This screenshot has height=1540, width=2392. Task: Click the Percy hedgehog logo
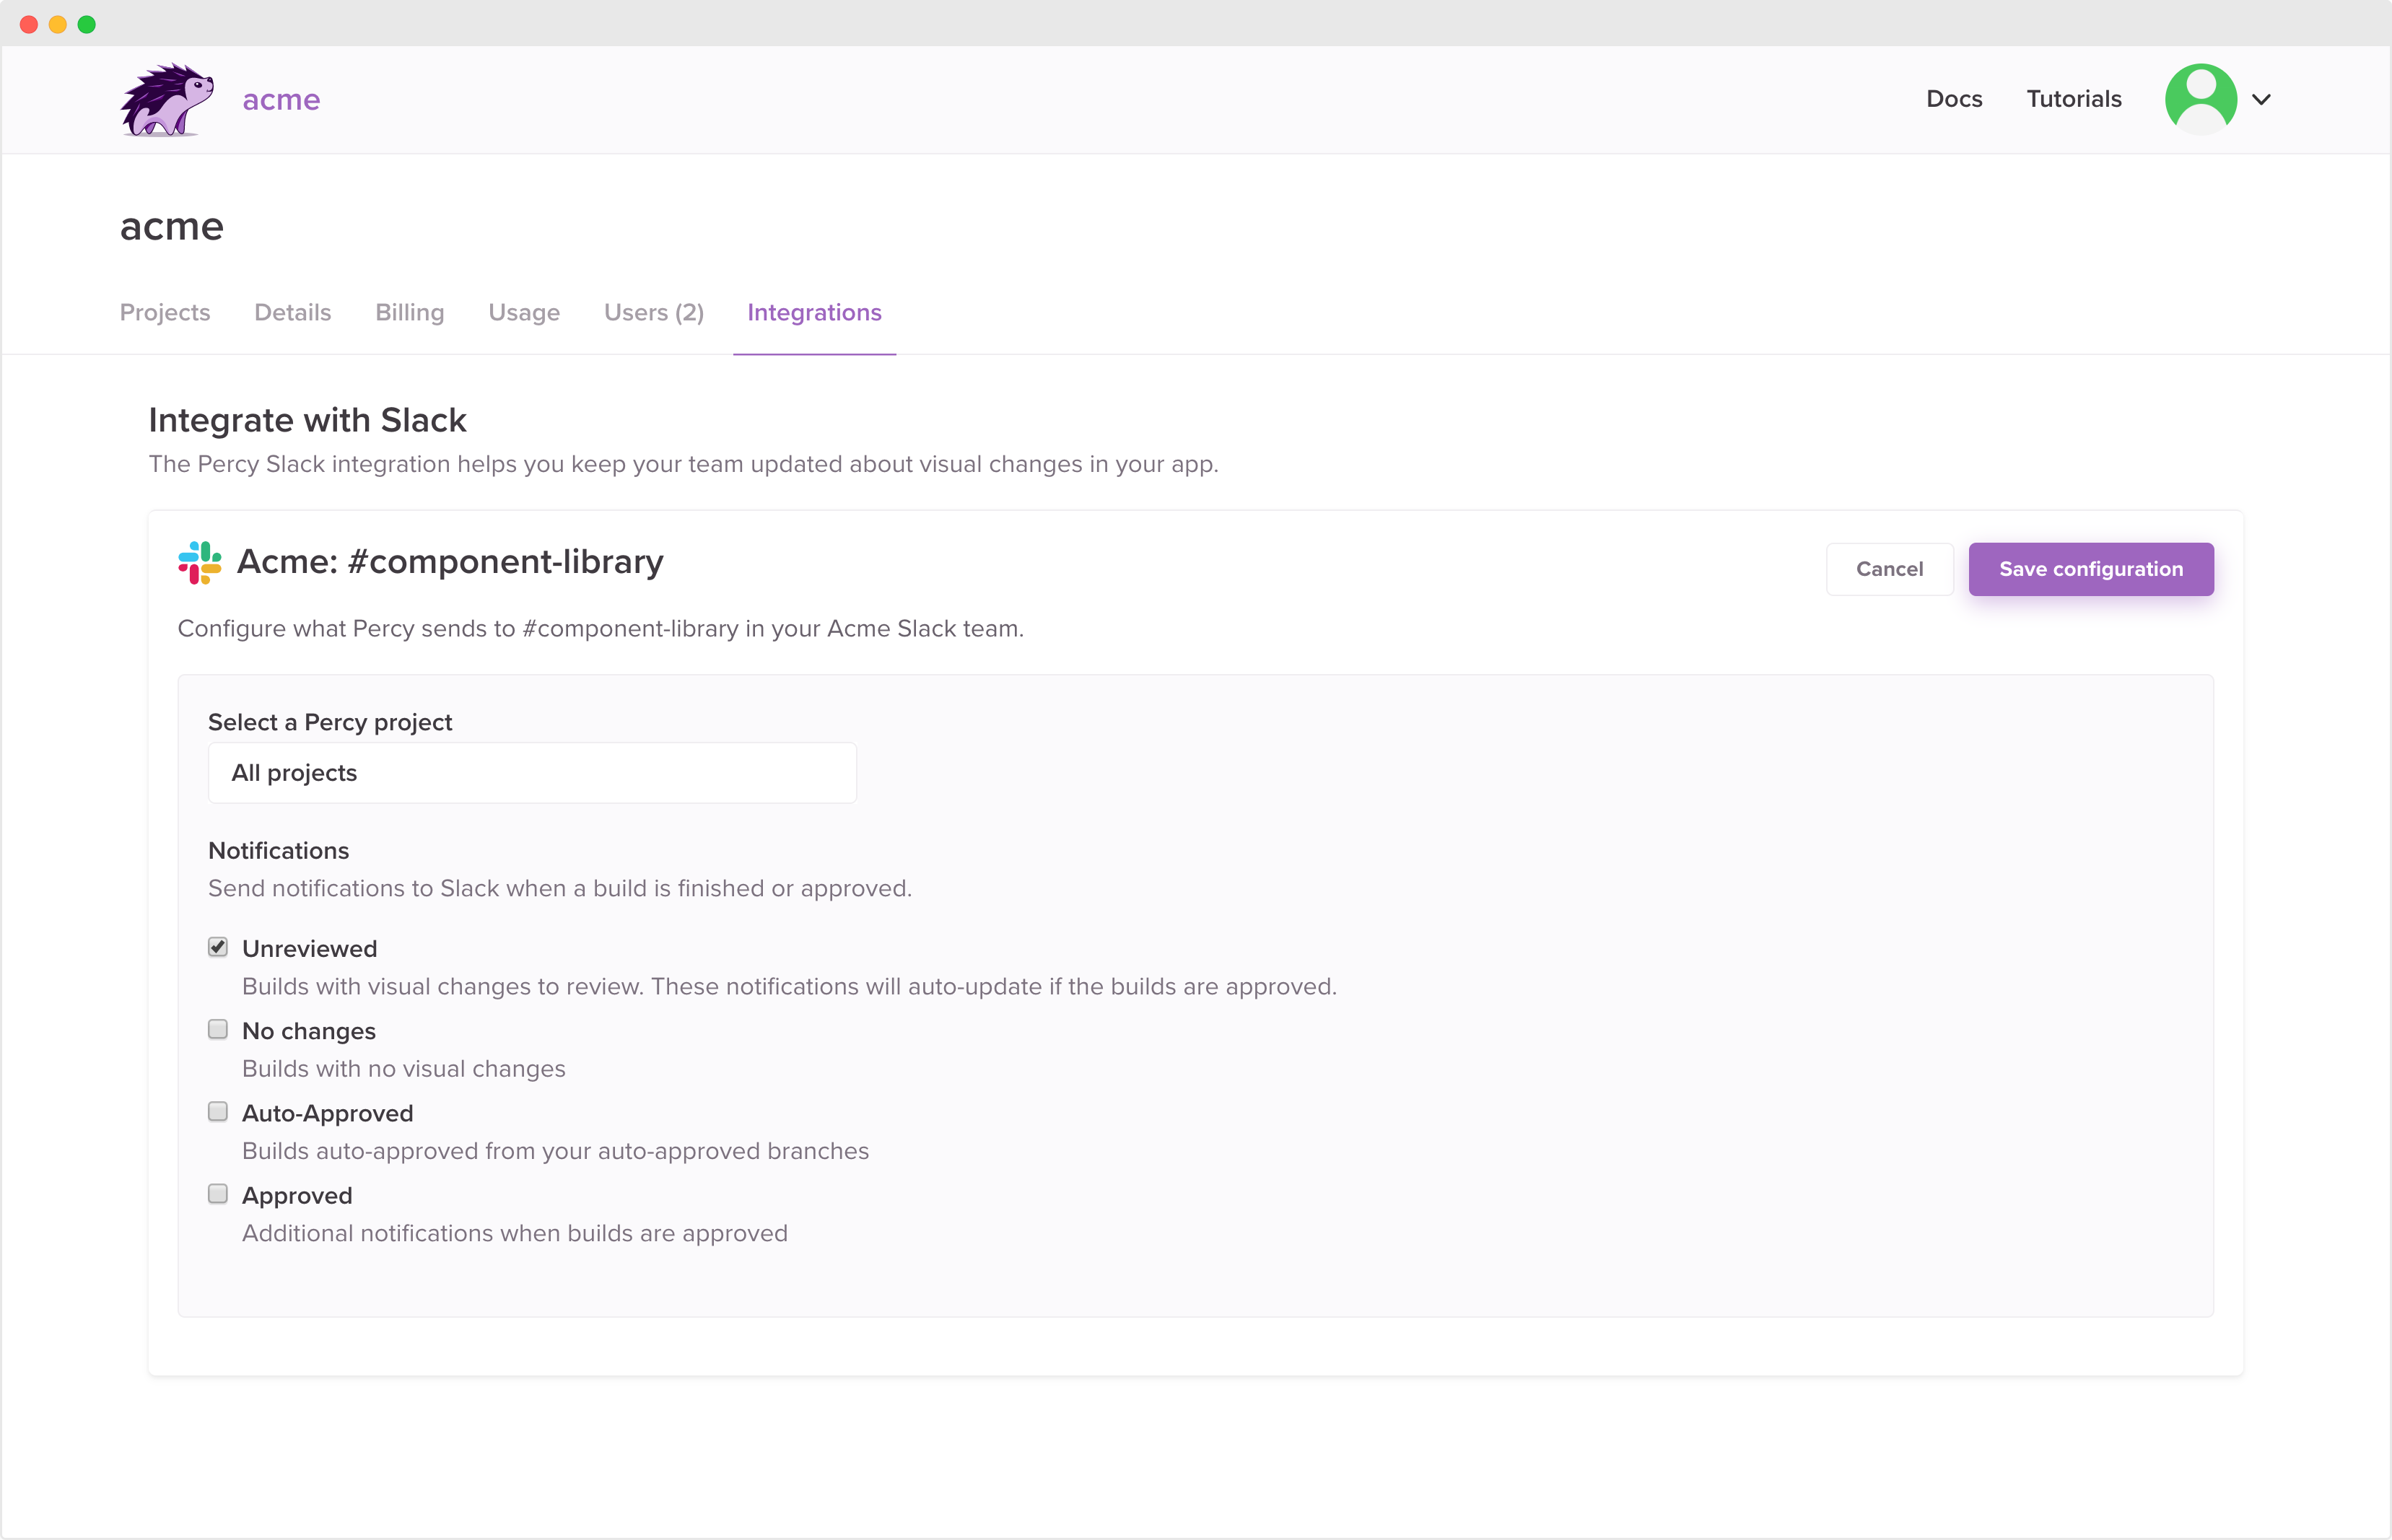click(166, 99)
